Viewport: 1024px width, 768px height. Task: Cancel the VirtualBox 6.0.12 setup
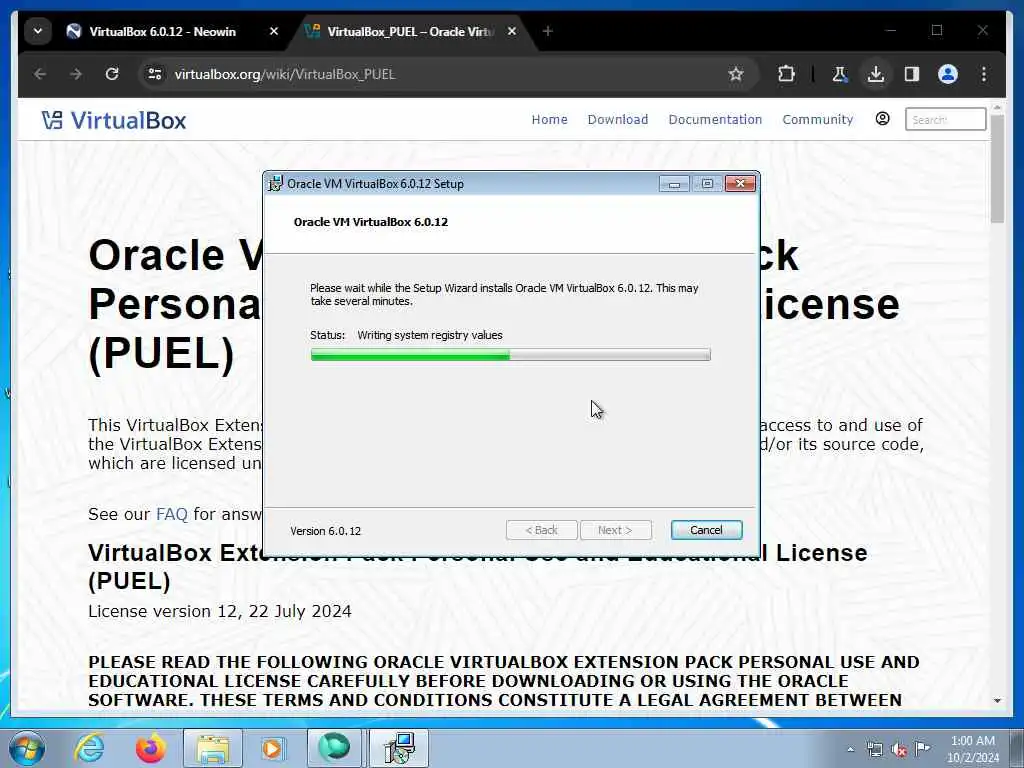coord(706,530)
